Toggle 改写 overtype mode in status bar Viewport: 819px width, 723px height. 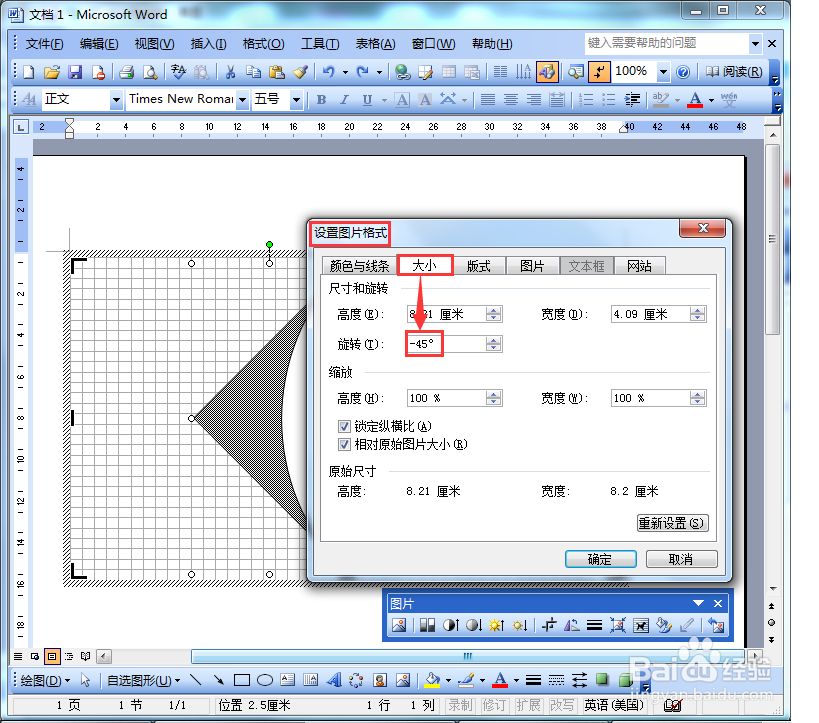point(561,705)
